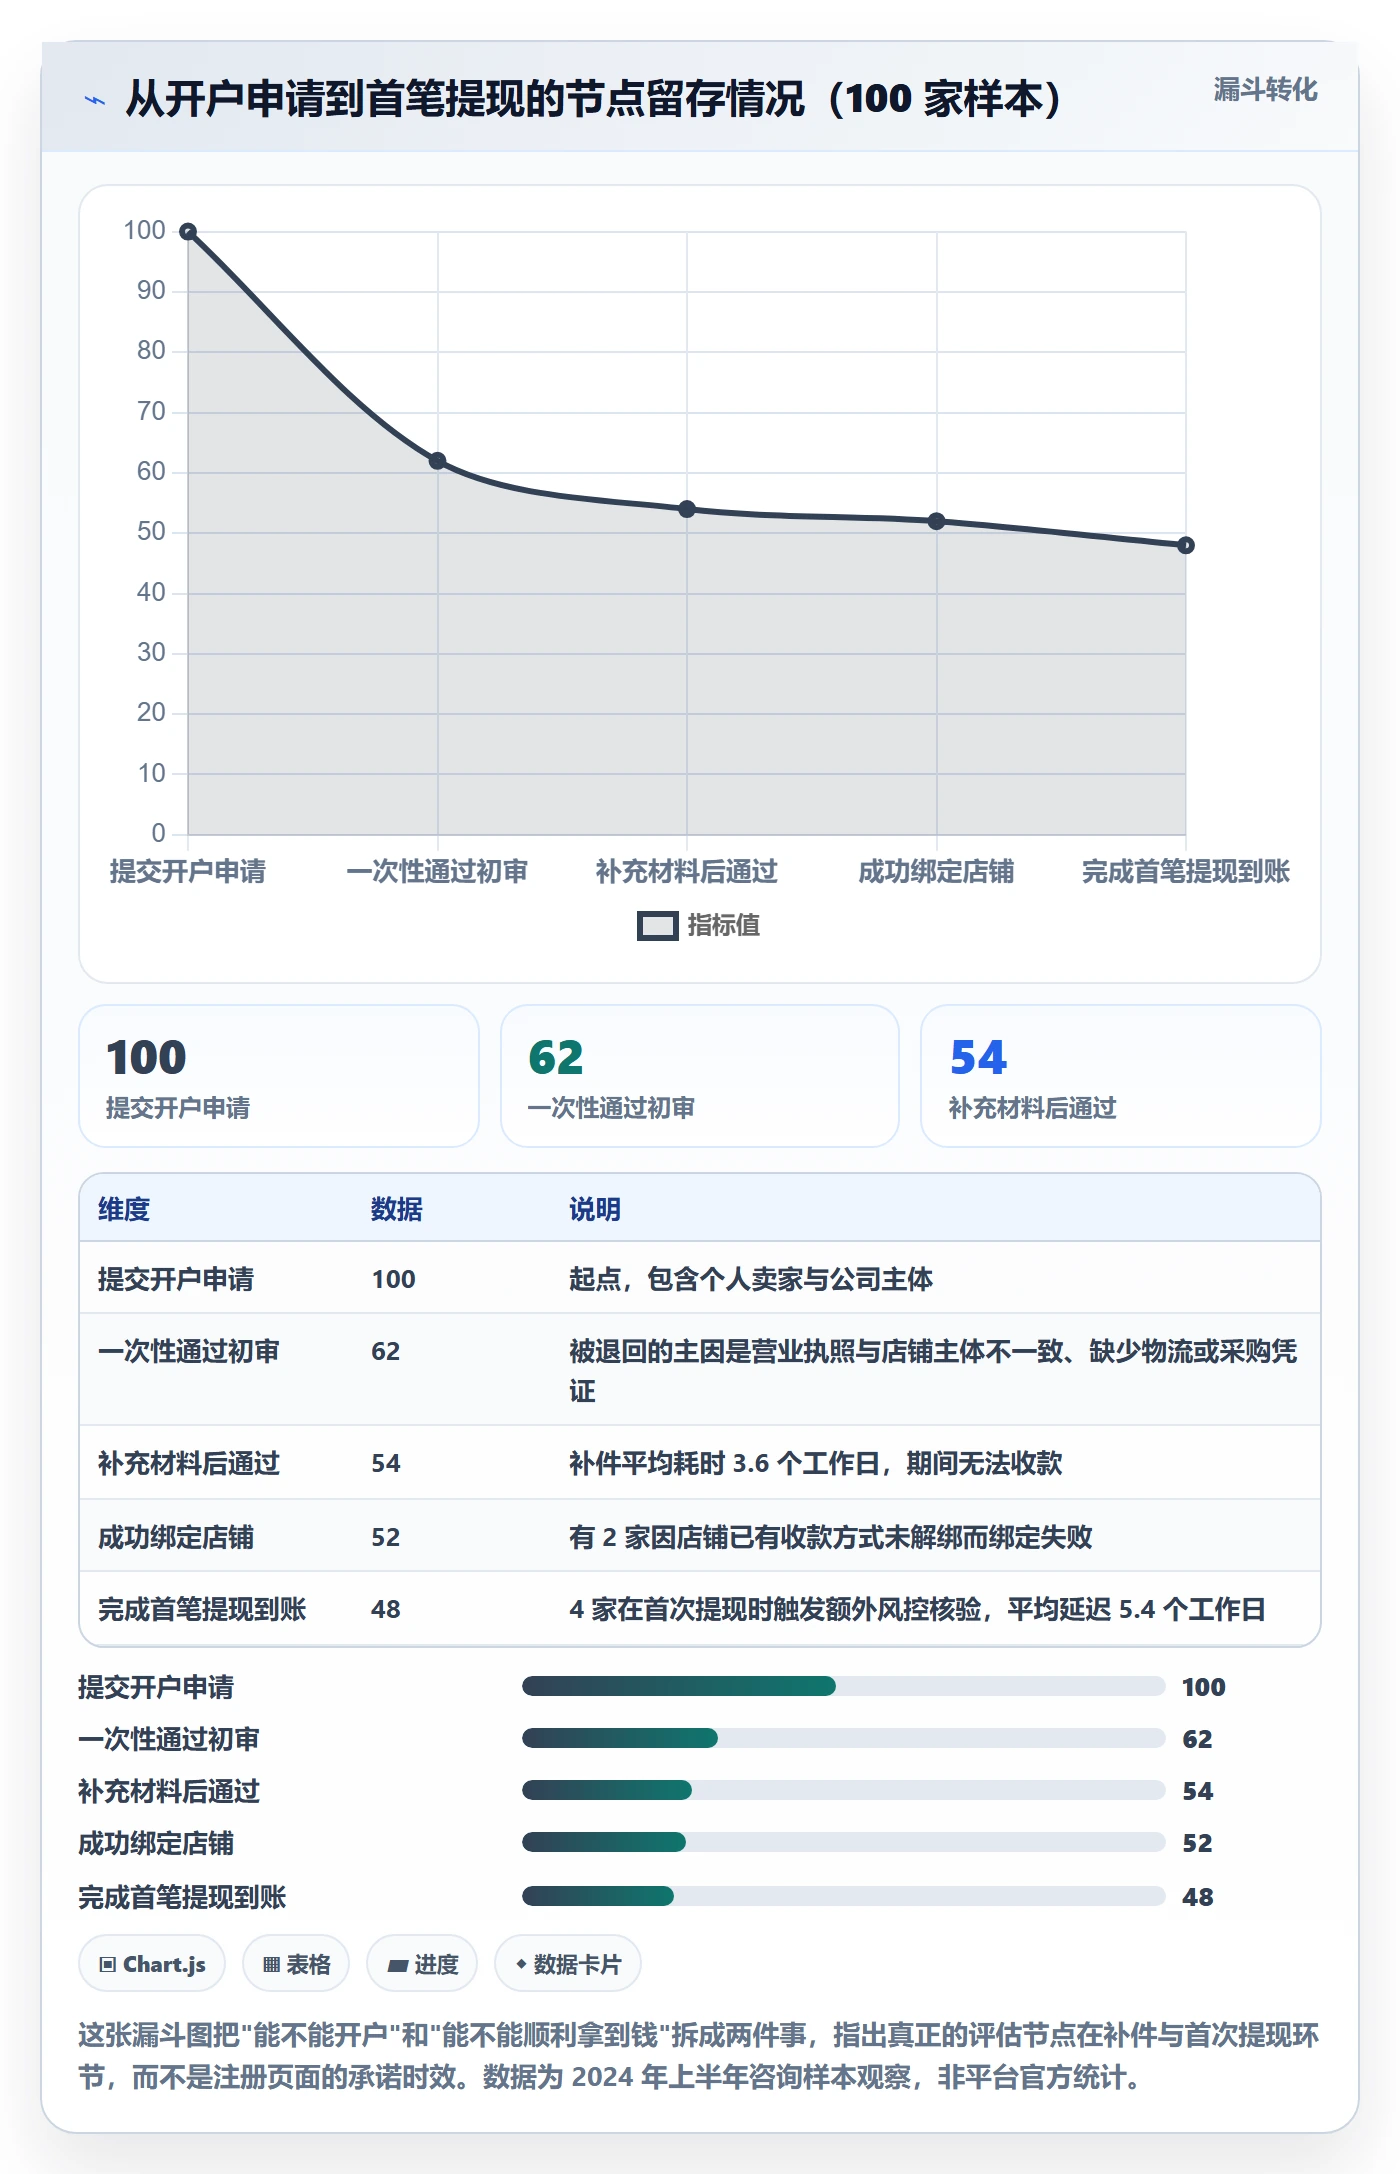The image size is (1400, 2174).
Task: Click table value 54 in 数据 column
Action: [386, 1464]
